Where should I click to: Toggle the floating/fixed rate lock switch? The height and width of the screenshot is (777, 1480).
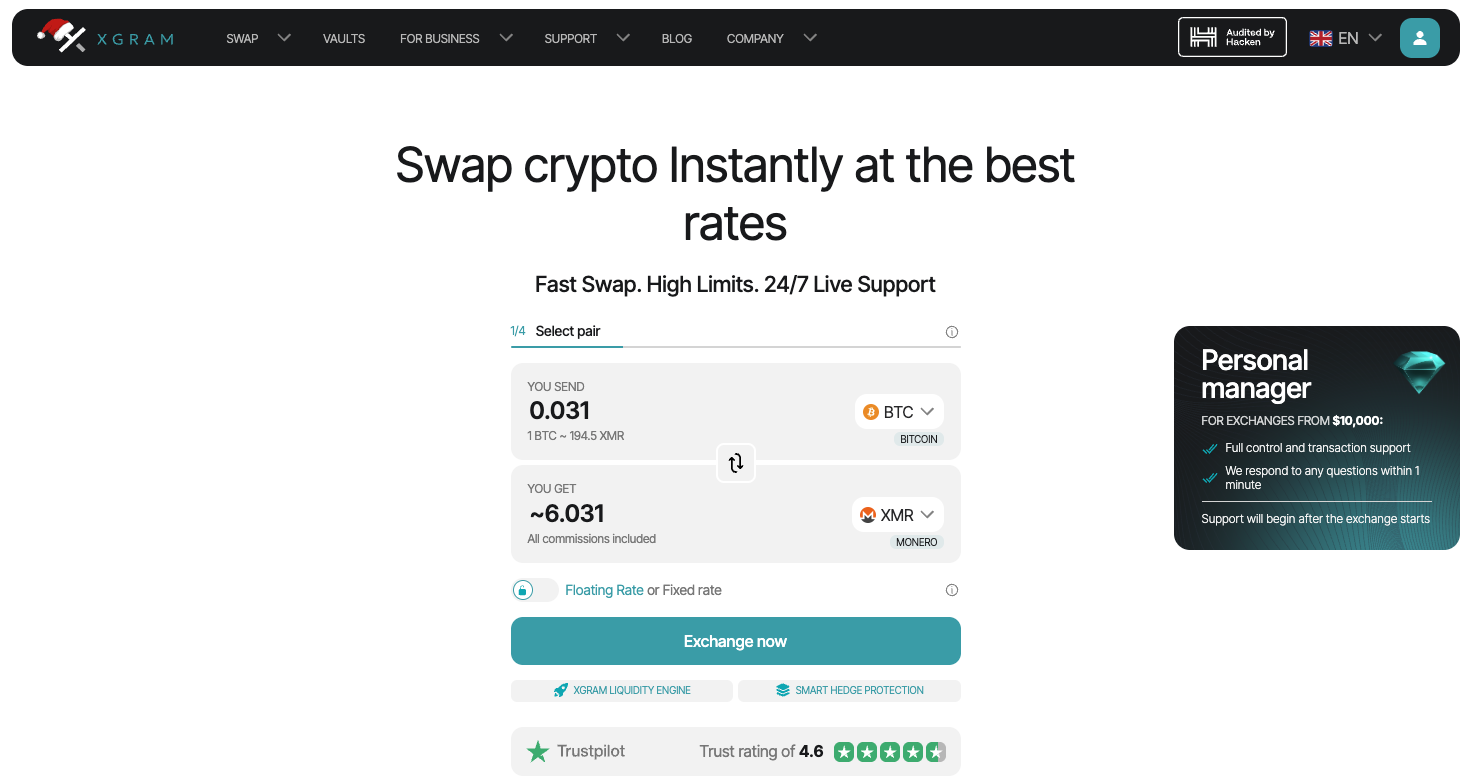(535, 590)
